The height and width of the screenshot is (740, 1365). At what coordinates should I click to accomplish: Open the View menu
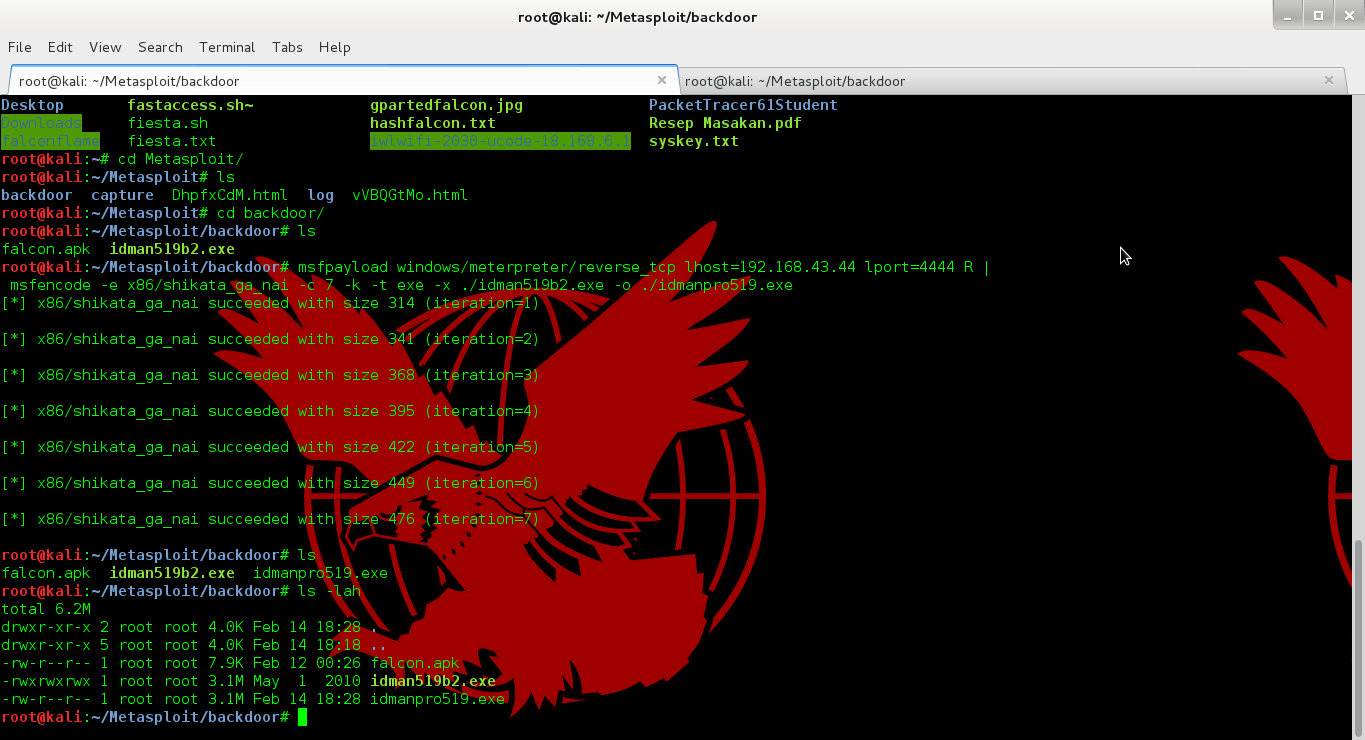[105, 47]
